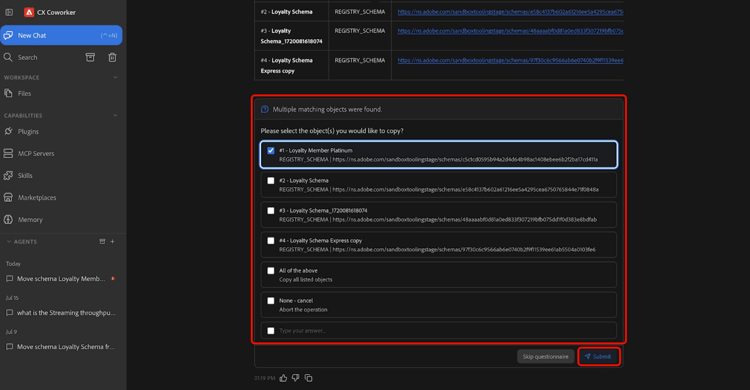The height and width of the screenshot is (390, 750).
Task: Collapse the Workspace section chevron
Action: (115, 78)
